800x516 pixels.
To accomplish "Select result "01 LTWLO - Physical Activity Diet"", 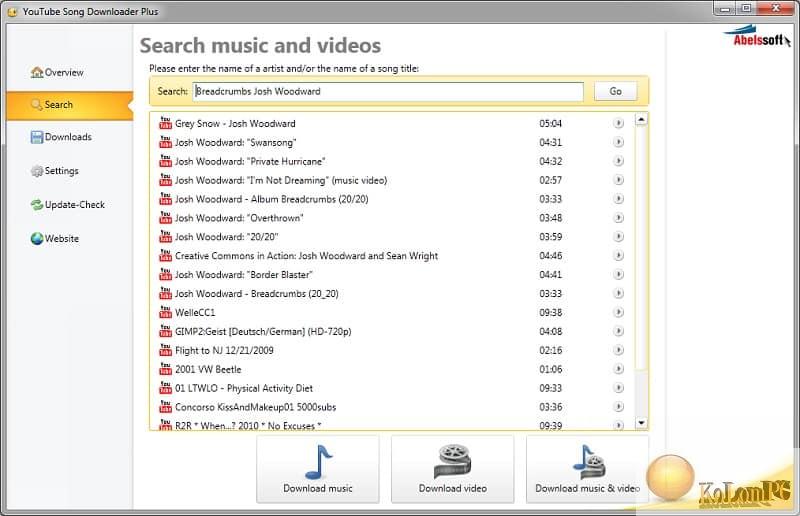I will coord(244,388).
